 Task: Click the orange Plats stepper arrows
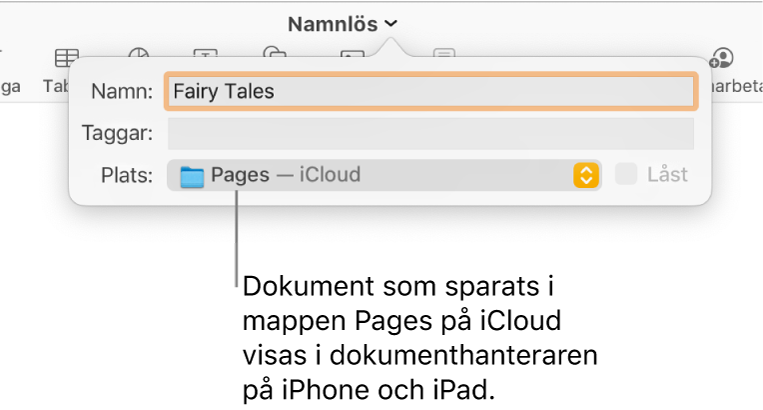point(586,176)
